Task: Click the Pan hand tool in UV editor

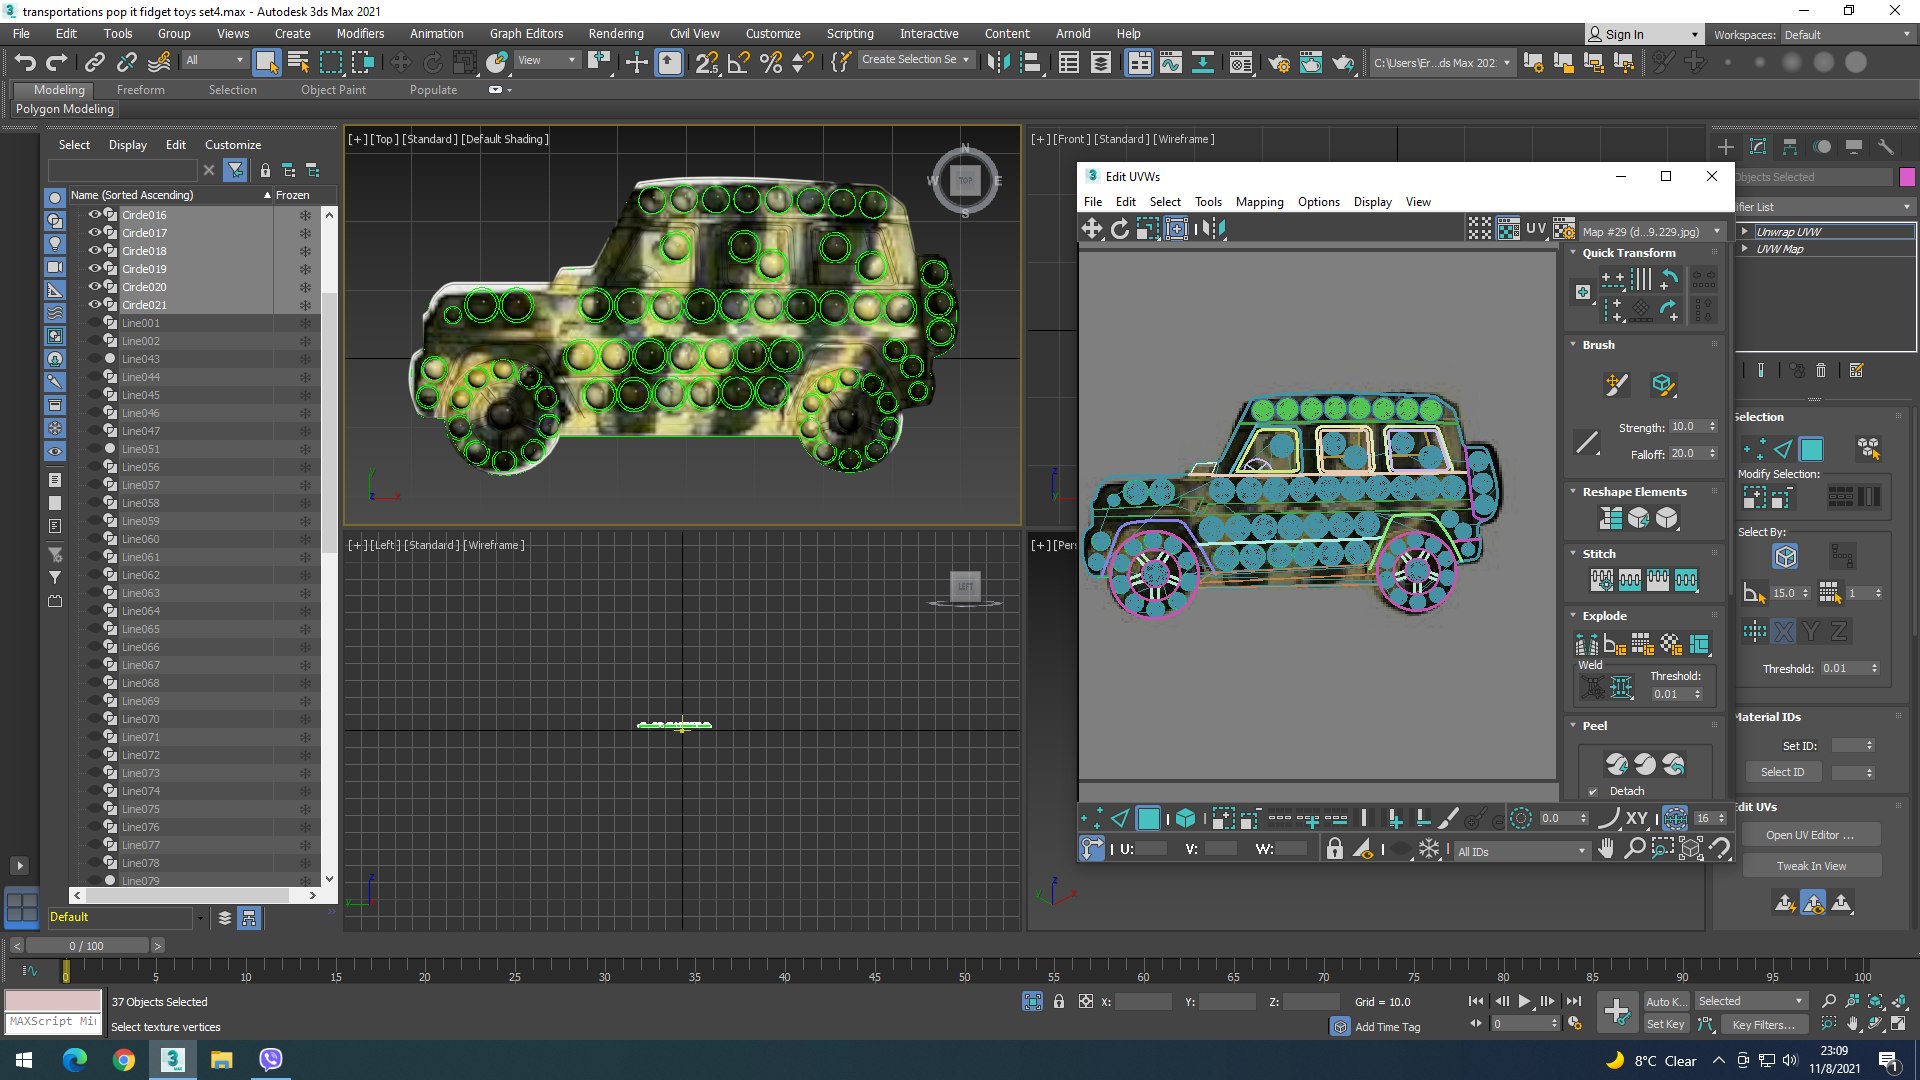Action: (1606, 849)
